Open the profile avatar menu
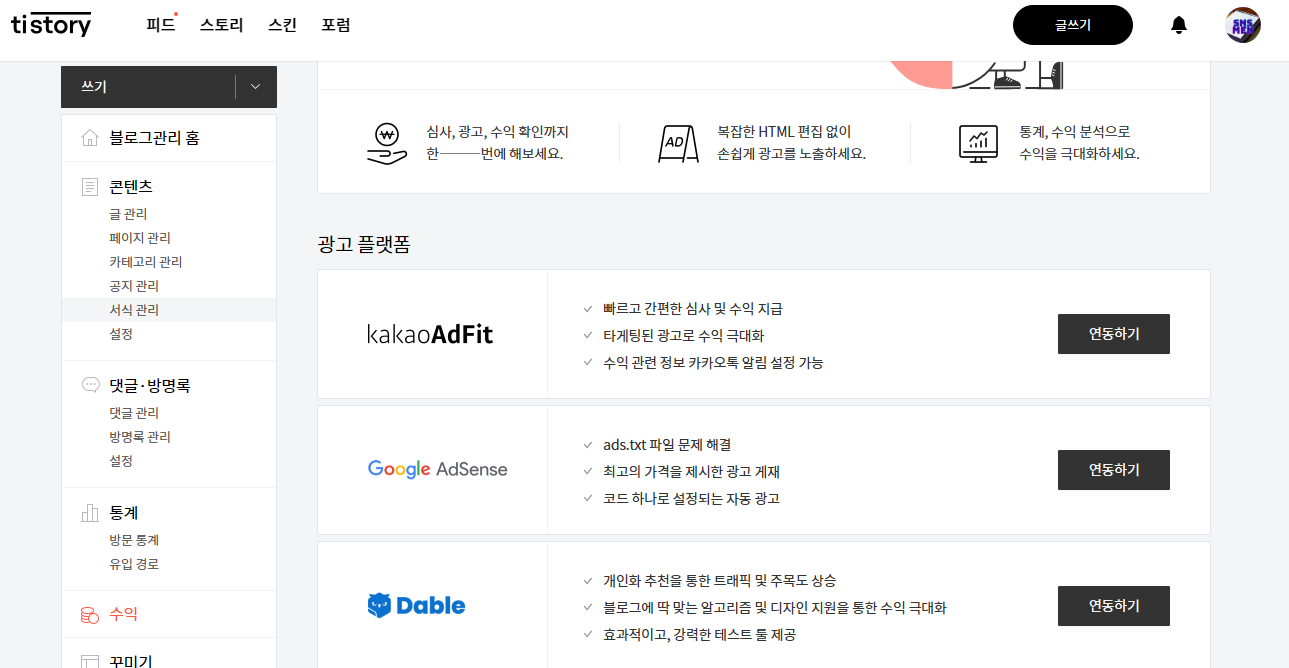This screenshot has width=1289, height=668. point(1243,25)
